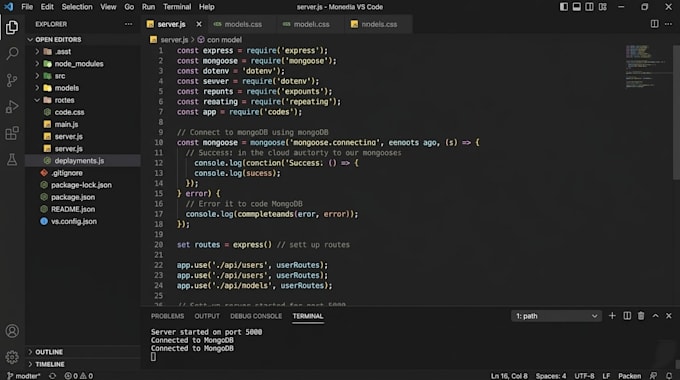The image size is (680, 380).
Task: Close the terminal panel
Action: (x=669, y=316)
